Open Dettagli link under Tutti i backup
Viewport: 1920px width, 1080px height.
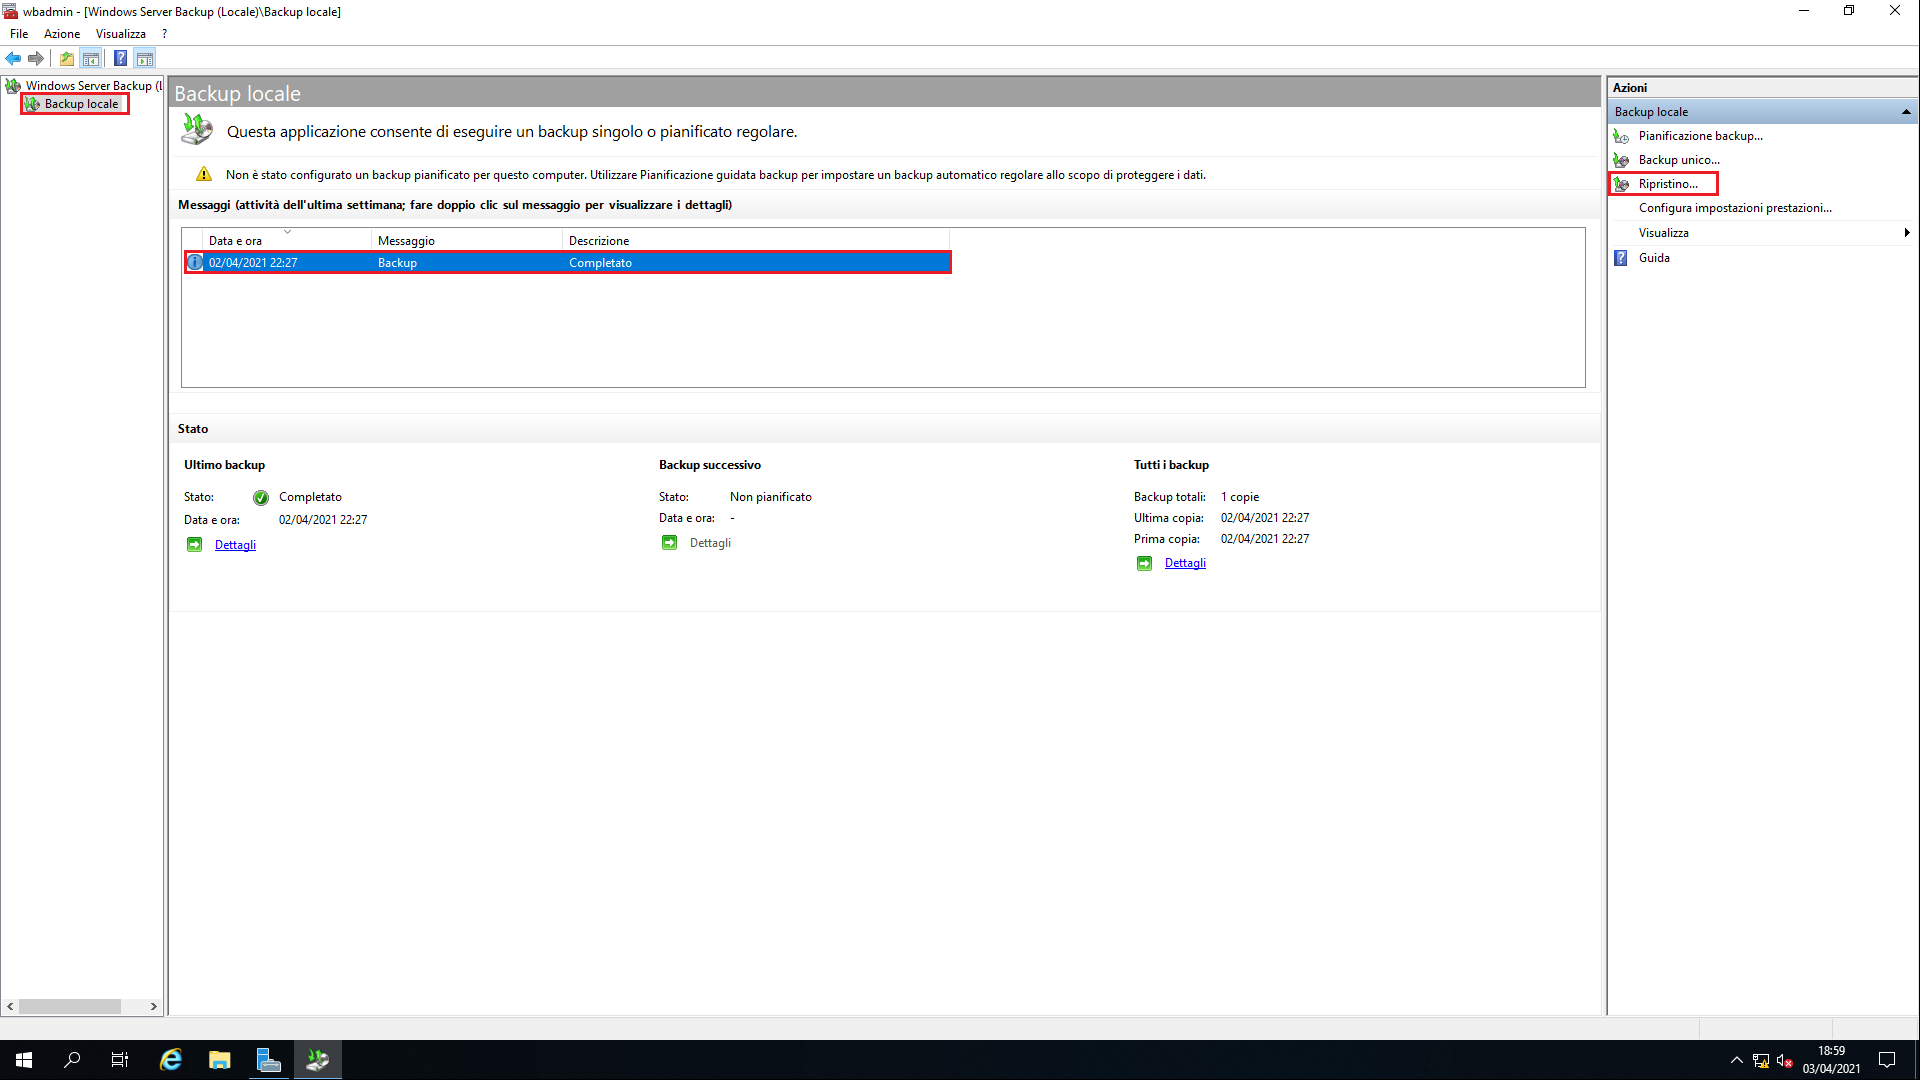pos(1185,563)
